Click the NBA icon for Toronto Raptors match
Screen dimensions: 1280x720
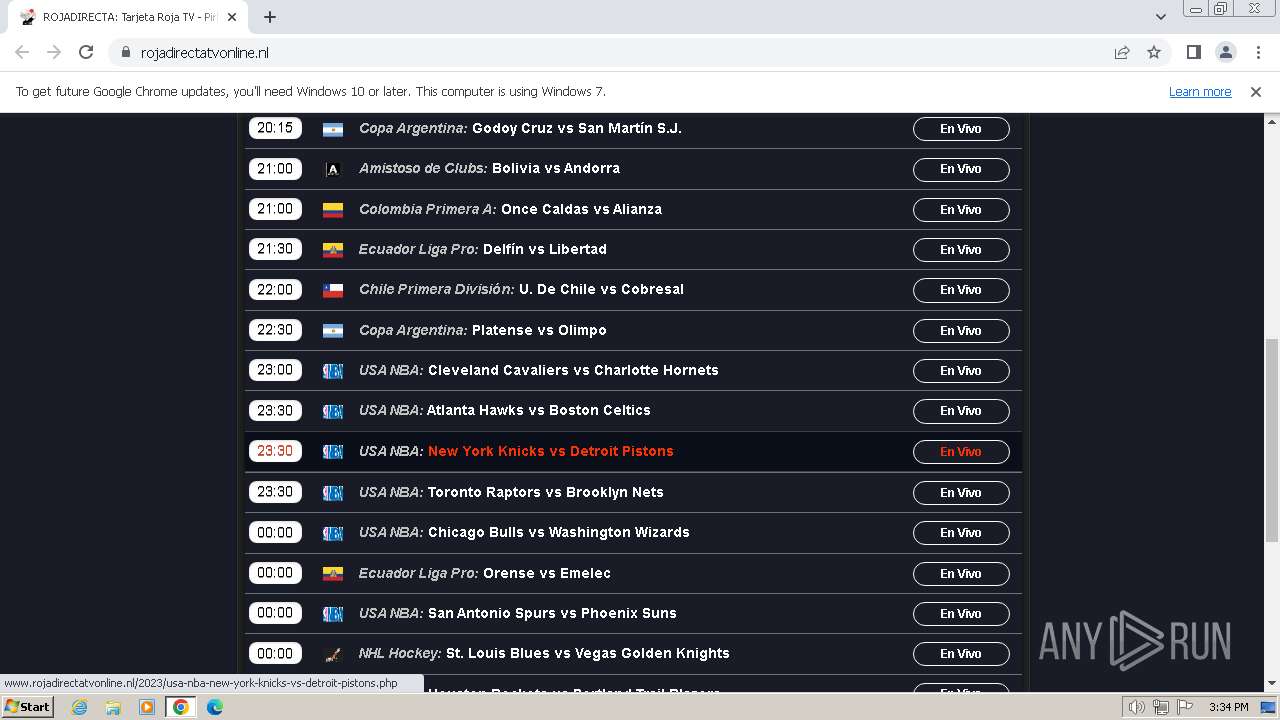pyautogui.click(x=333, y=493)
